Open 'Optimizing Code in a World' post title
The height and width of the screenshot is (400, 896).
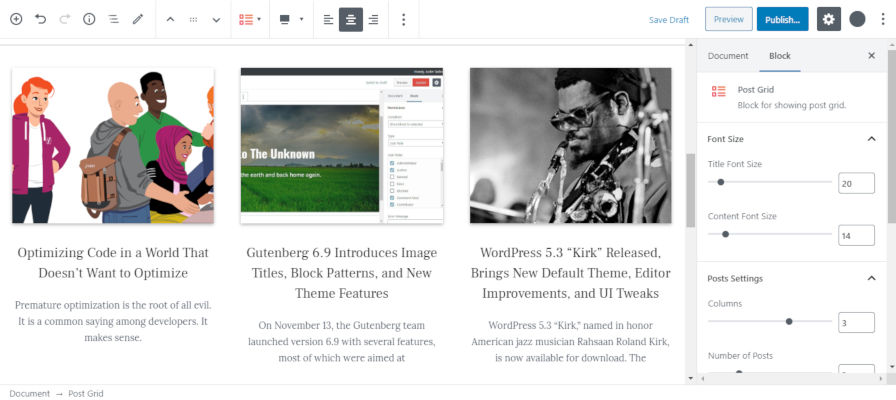click(113, 263)
